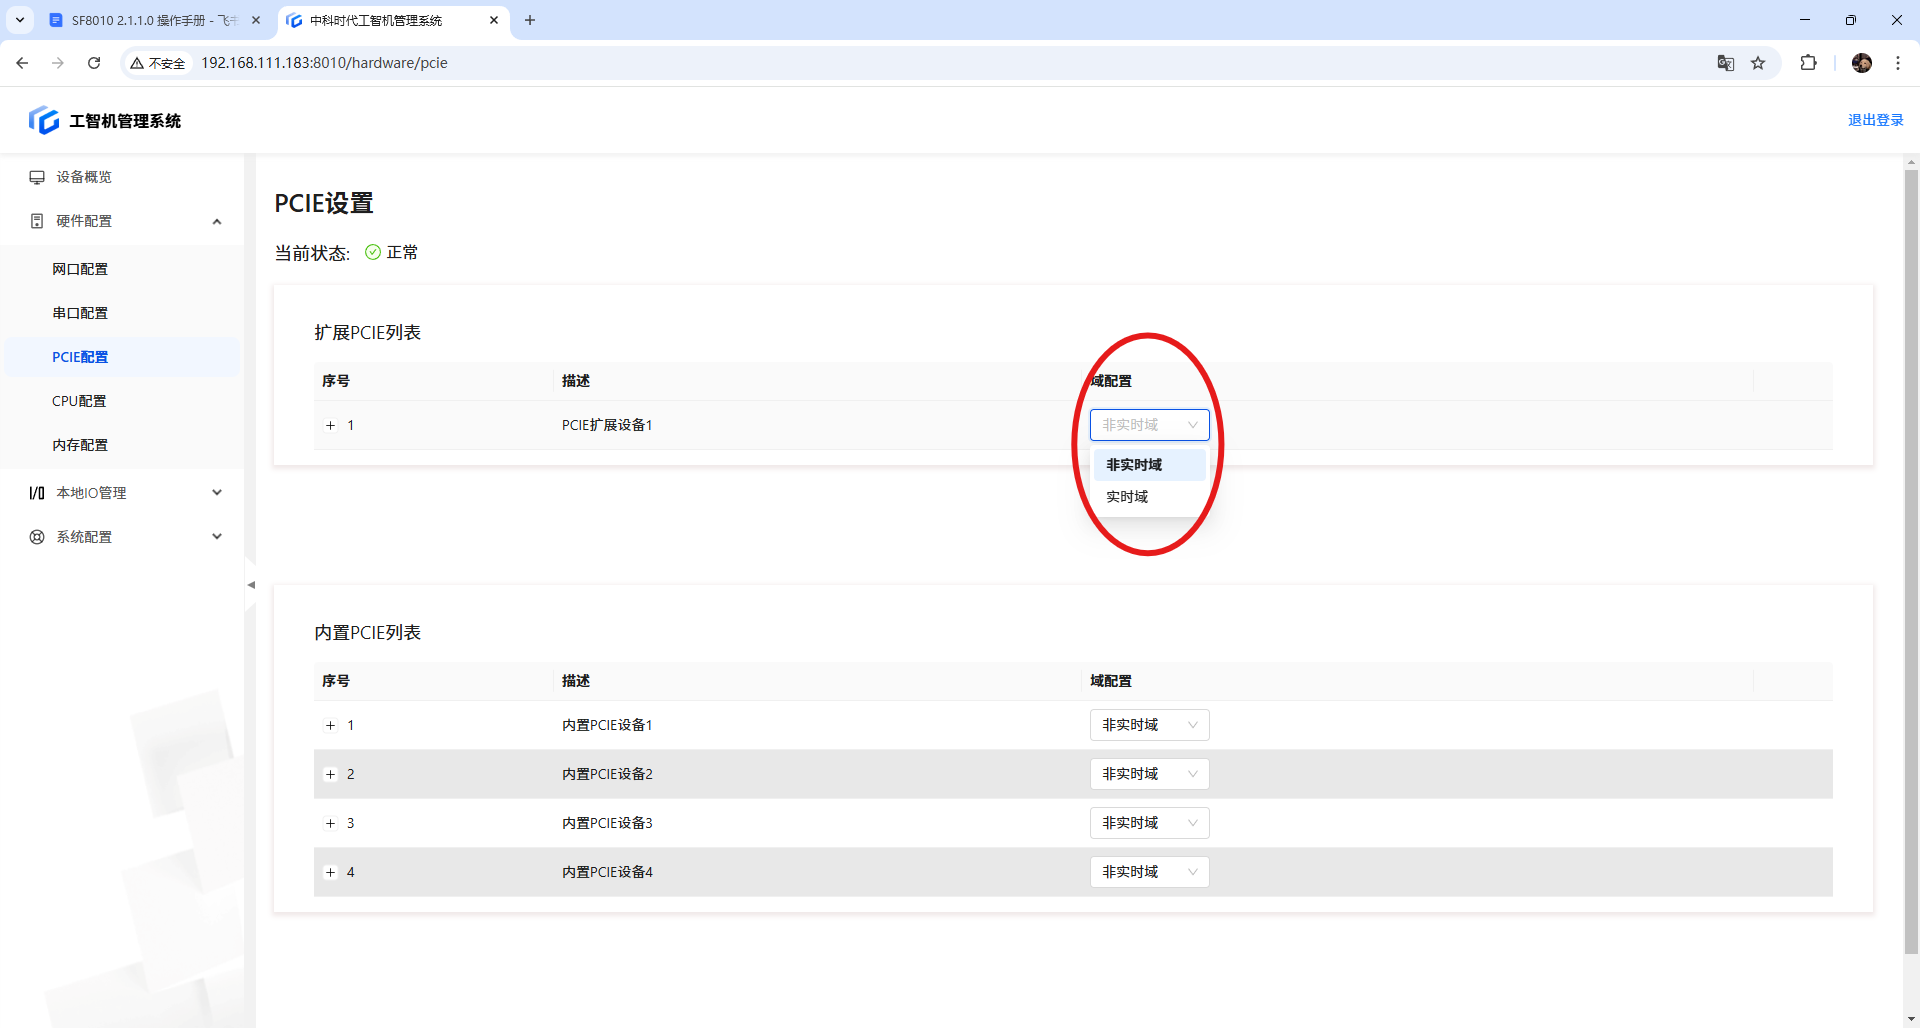Click the 退出登录 logout link

point(1875,120)
